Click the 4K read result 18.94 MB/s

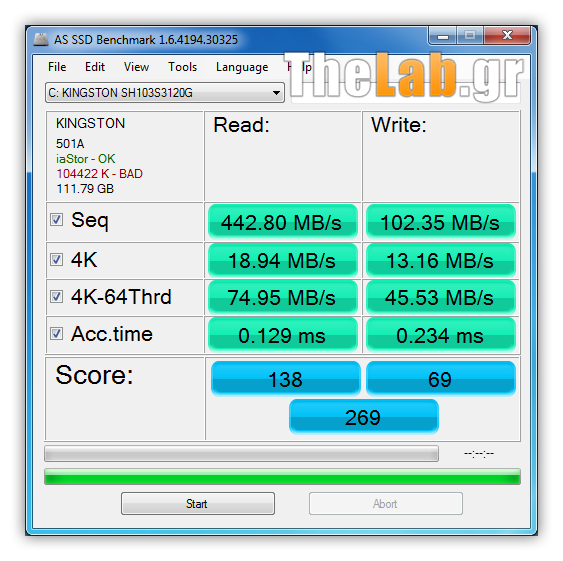click(283, 260)
